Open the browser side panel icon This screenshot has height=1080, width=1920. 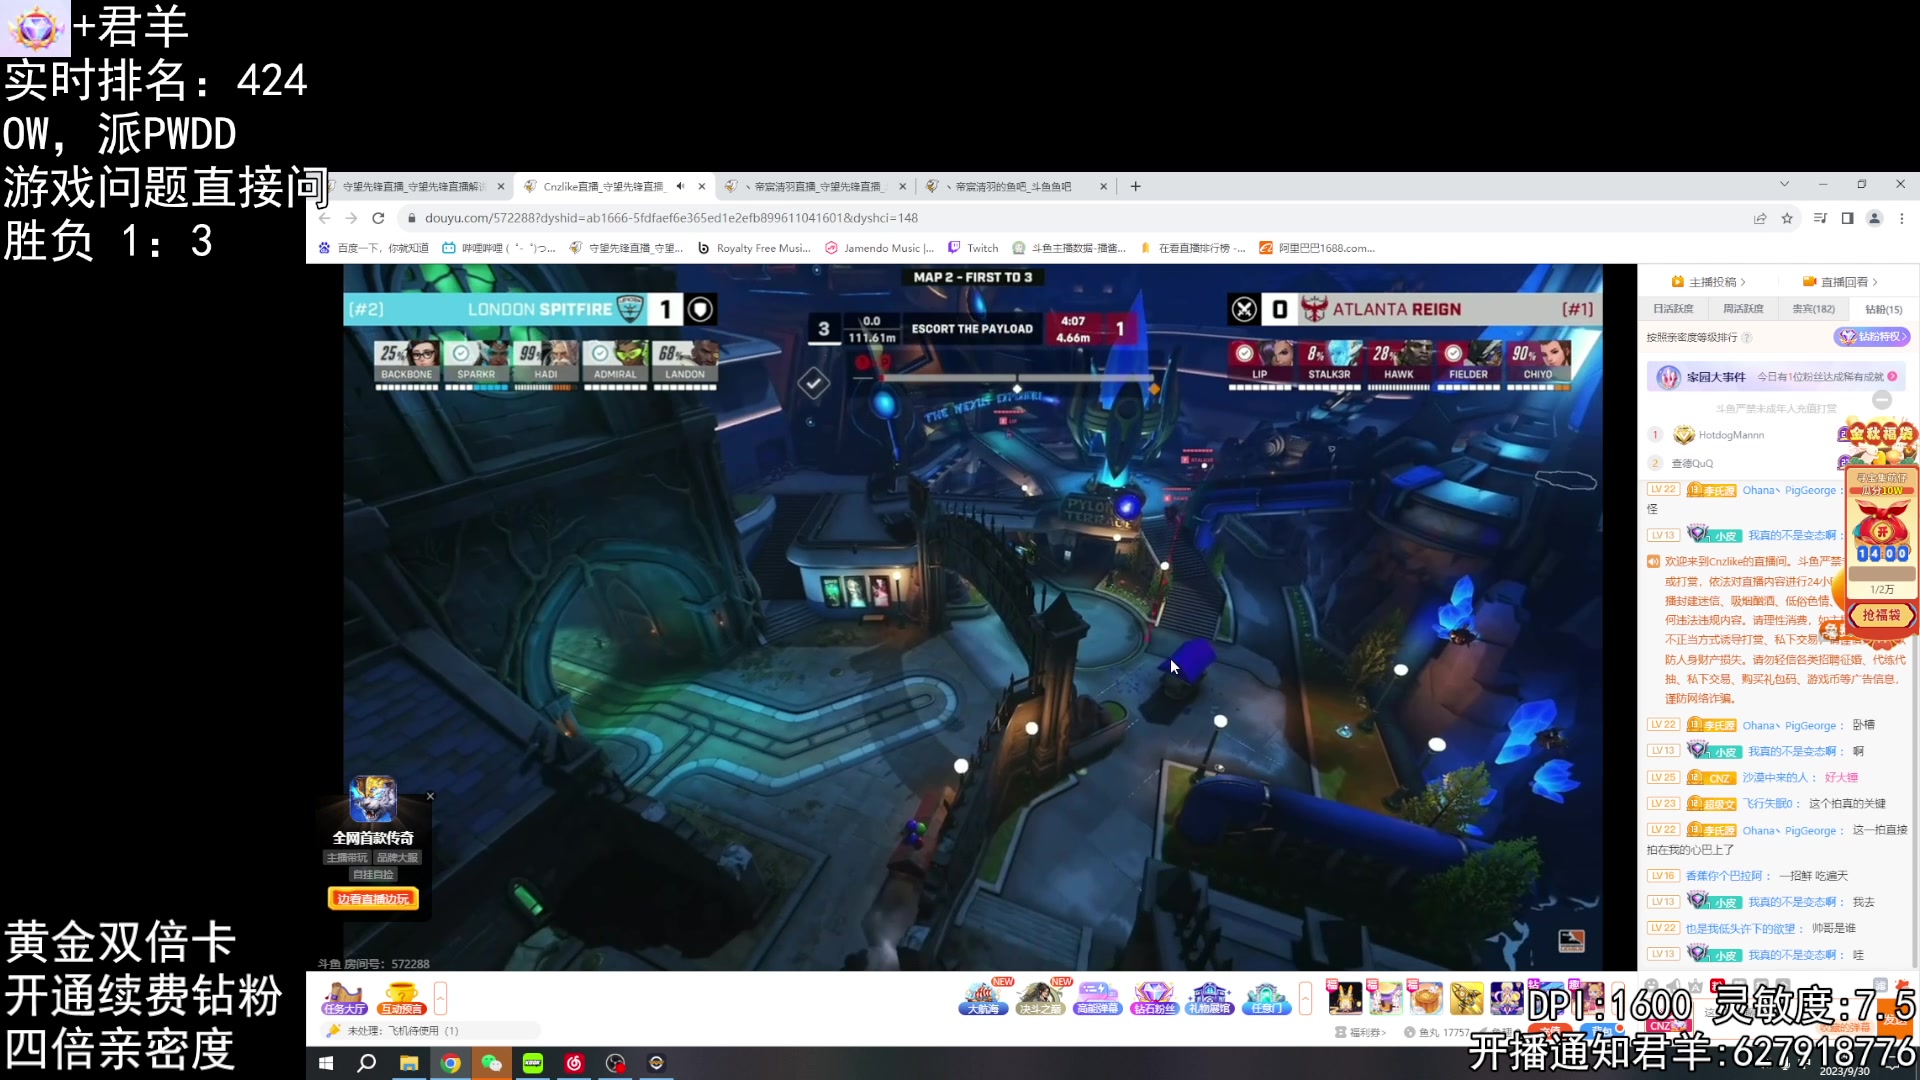(1847, 218)
